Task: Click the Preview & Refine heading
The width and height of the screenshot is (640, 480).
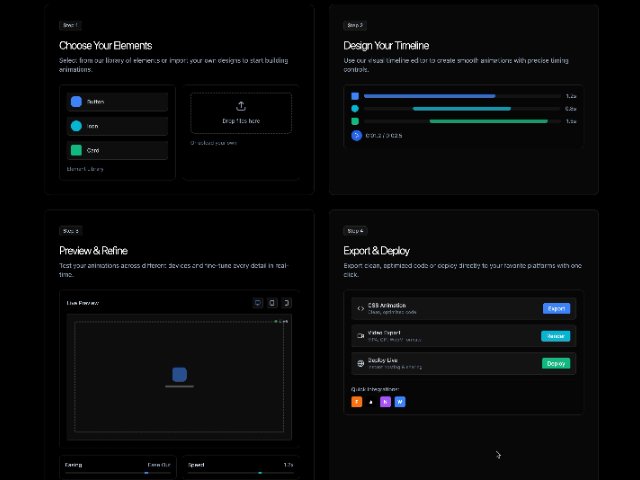Action: pyautogui.click(x=93, y=251)
